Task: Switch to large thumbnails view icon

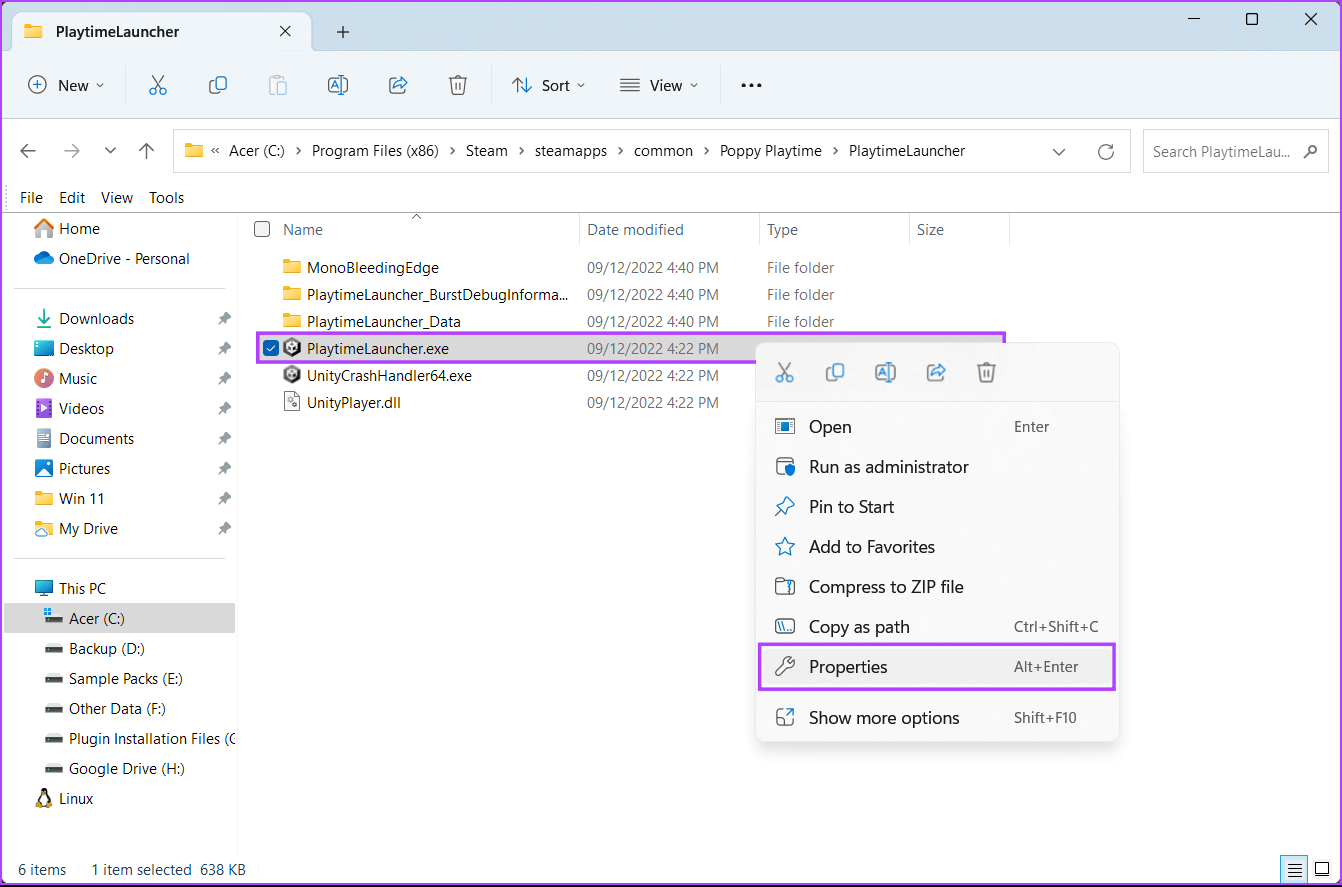Action: pos(1320,869)
